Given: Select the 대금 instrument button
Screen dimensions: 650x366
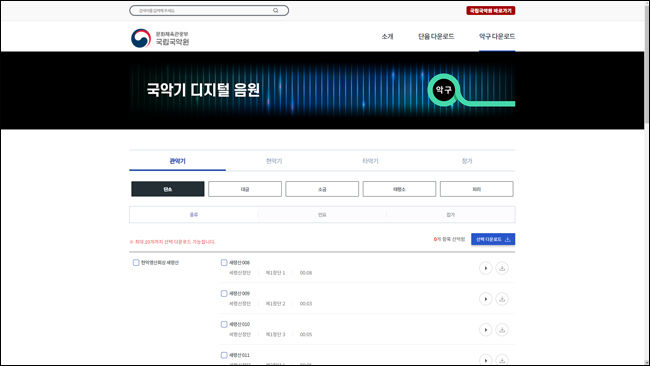Looking at the screenshot, I should pyautogui.click(x=245, y=189).
